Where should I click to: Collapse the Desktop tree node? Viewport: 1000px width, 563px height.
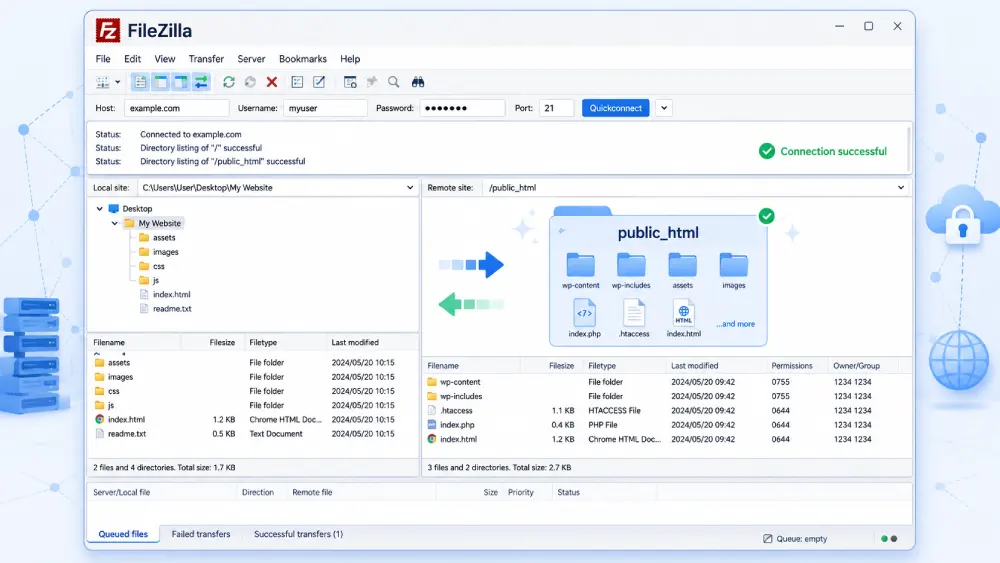click(x=99, y=208)
